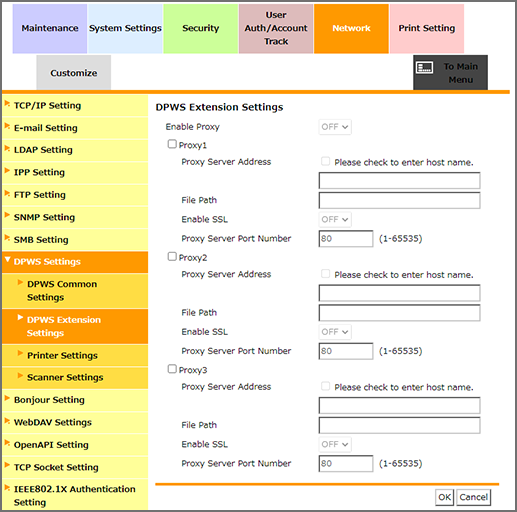Click the Proxy1 File Path field
The width and height of the screenshot is (517, 512).
399,200
